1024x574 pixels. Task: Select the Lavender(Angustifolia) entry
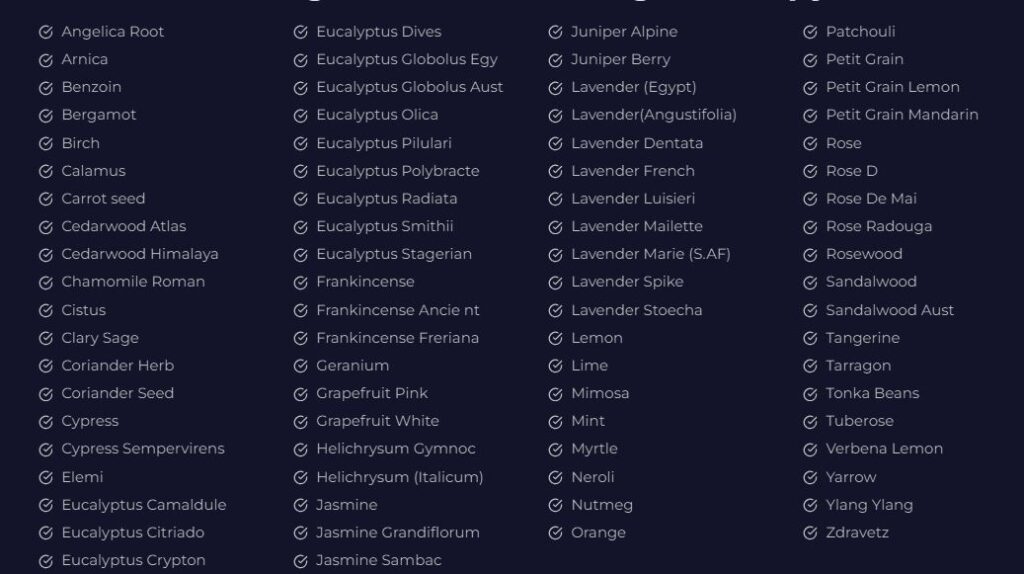(643, 115)
